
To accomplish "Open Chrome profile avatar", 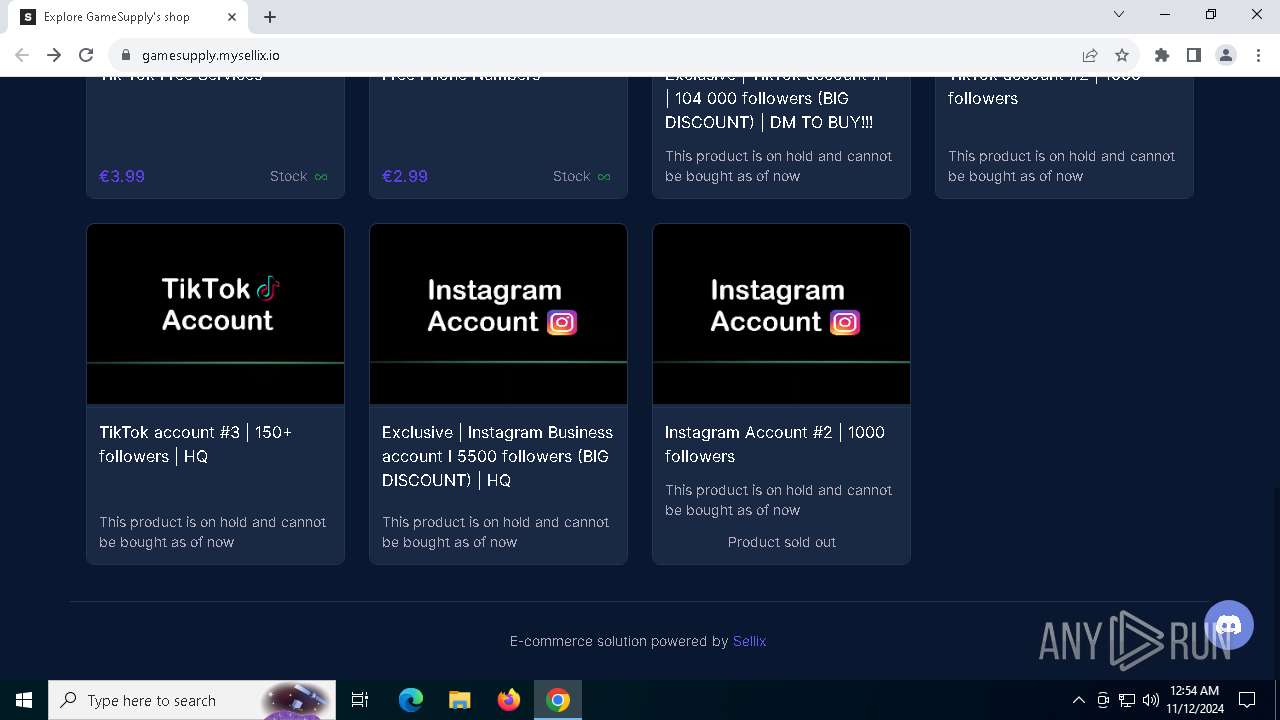I will pos(1226,55).
